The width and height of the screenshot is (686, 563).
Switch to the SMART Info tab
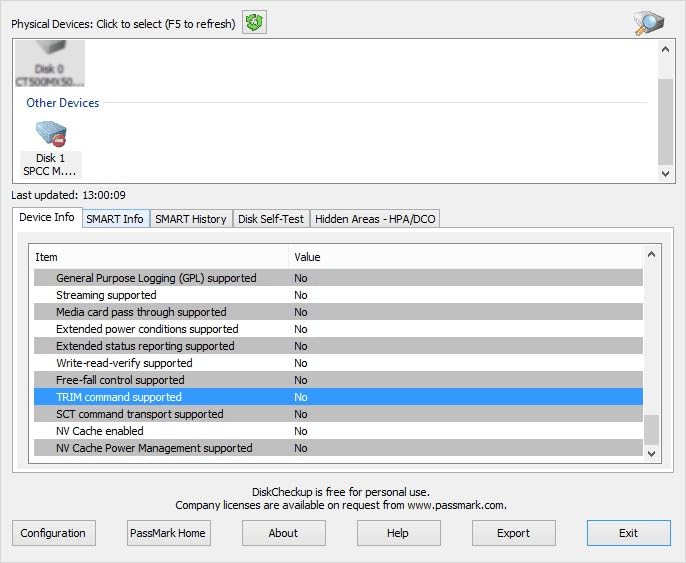(x=115, y=219)
